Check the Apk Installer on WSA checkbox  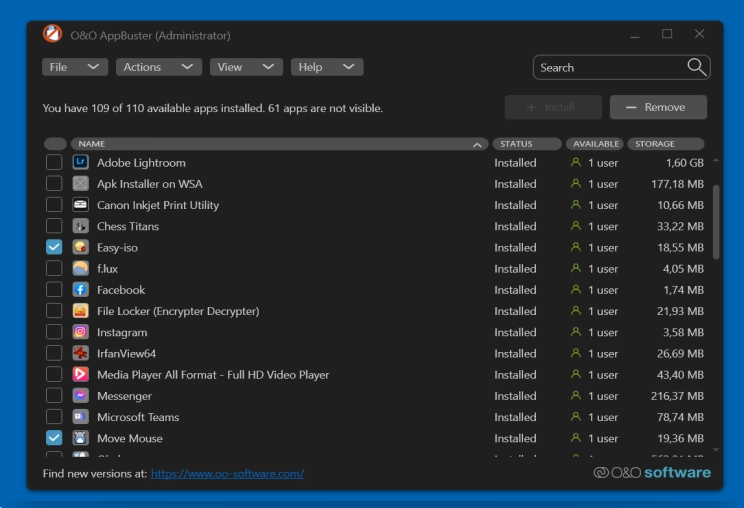point(54,184)
